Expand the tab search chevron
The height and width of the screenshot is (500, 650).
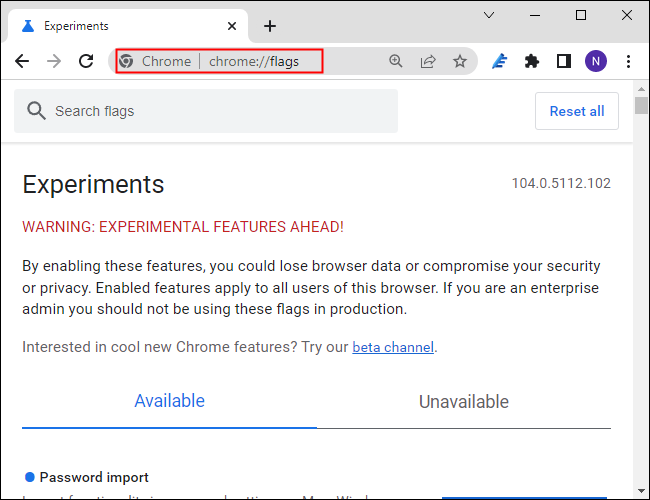(489, 15)
